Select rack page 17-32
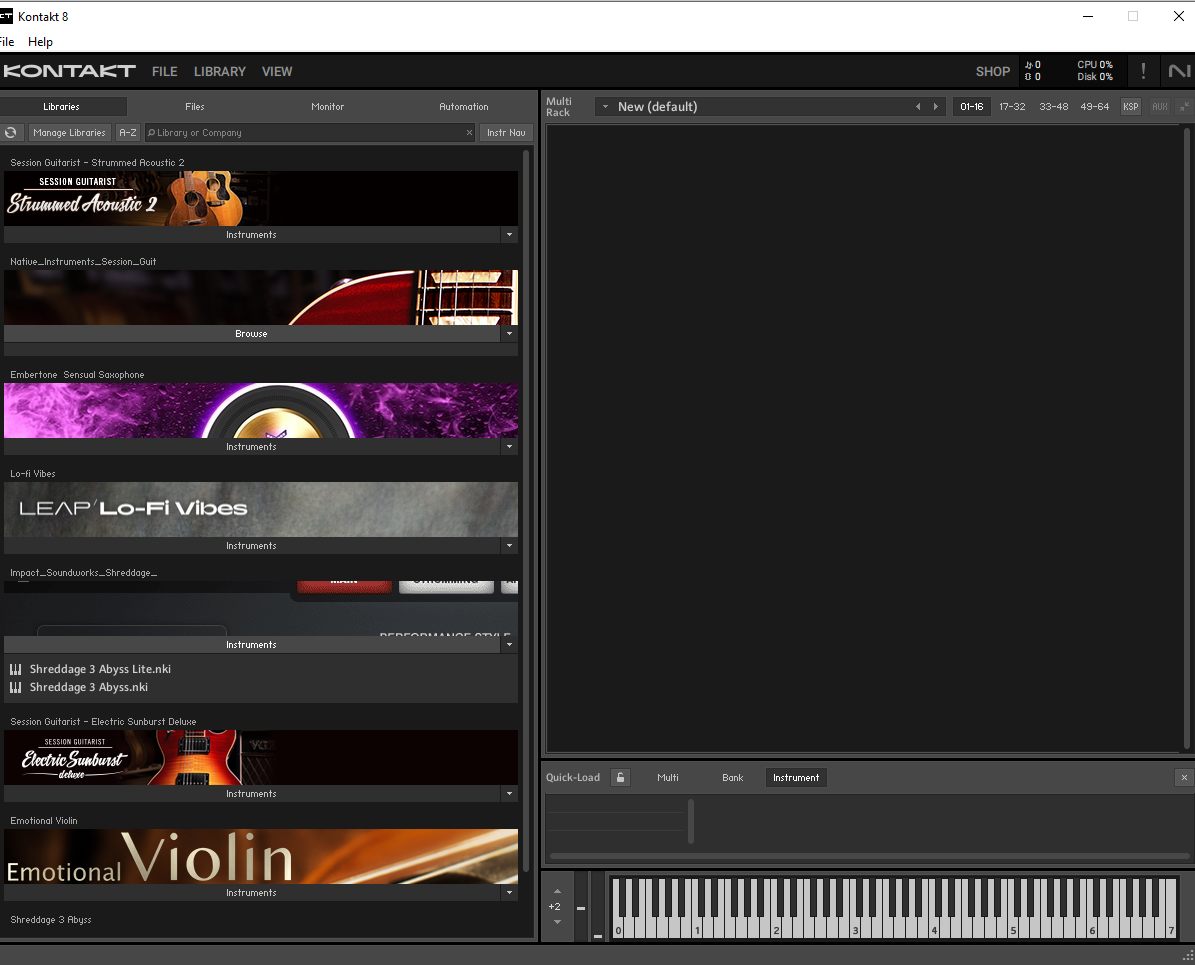The height and width of the screenshot is (965, 1195). (x=1012, y=107)
